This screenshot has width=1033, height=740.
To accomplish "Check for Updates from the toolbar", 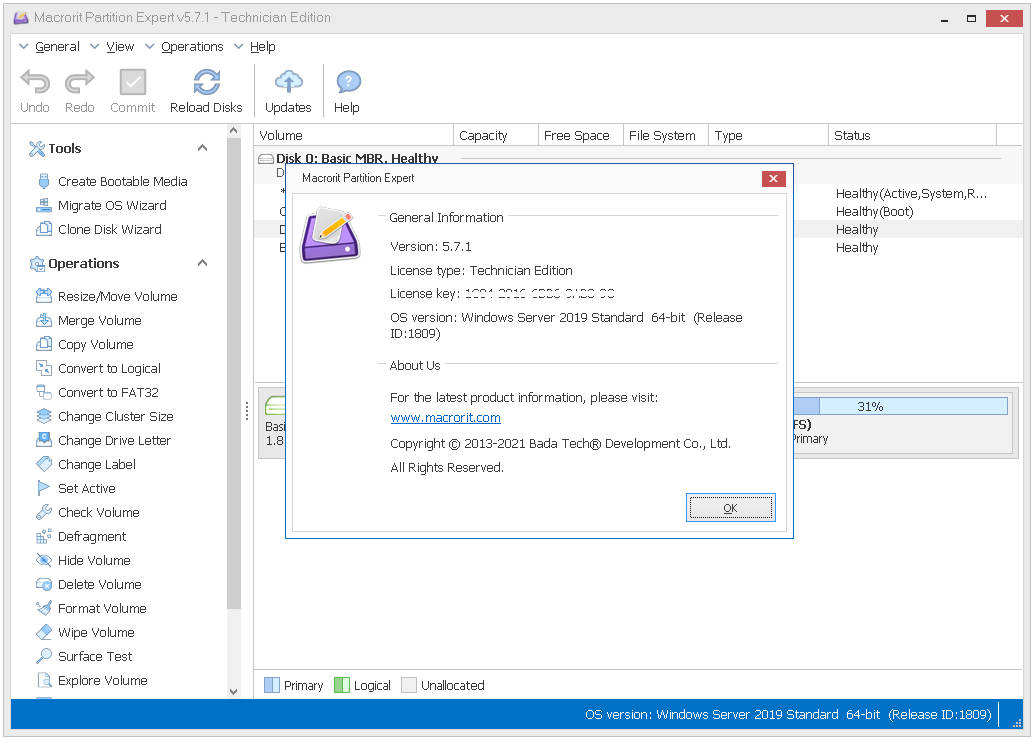I will [x=288, y=84].
